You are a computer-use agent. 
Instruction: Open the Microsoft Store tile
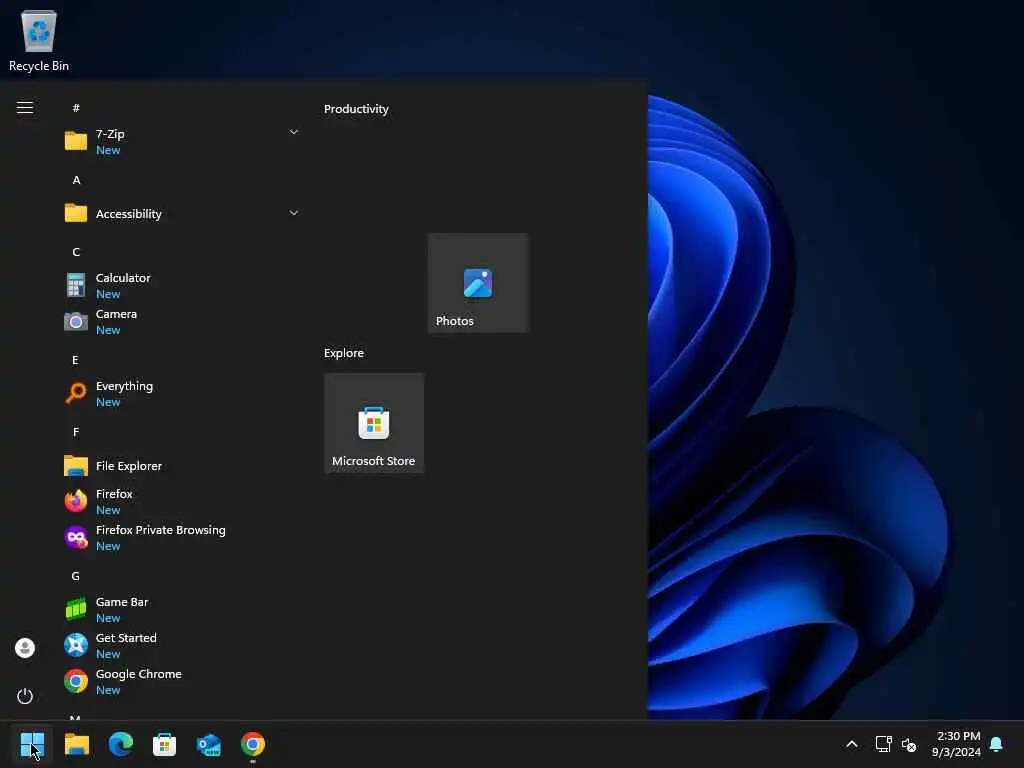[374, 423]
